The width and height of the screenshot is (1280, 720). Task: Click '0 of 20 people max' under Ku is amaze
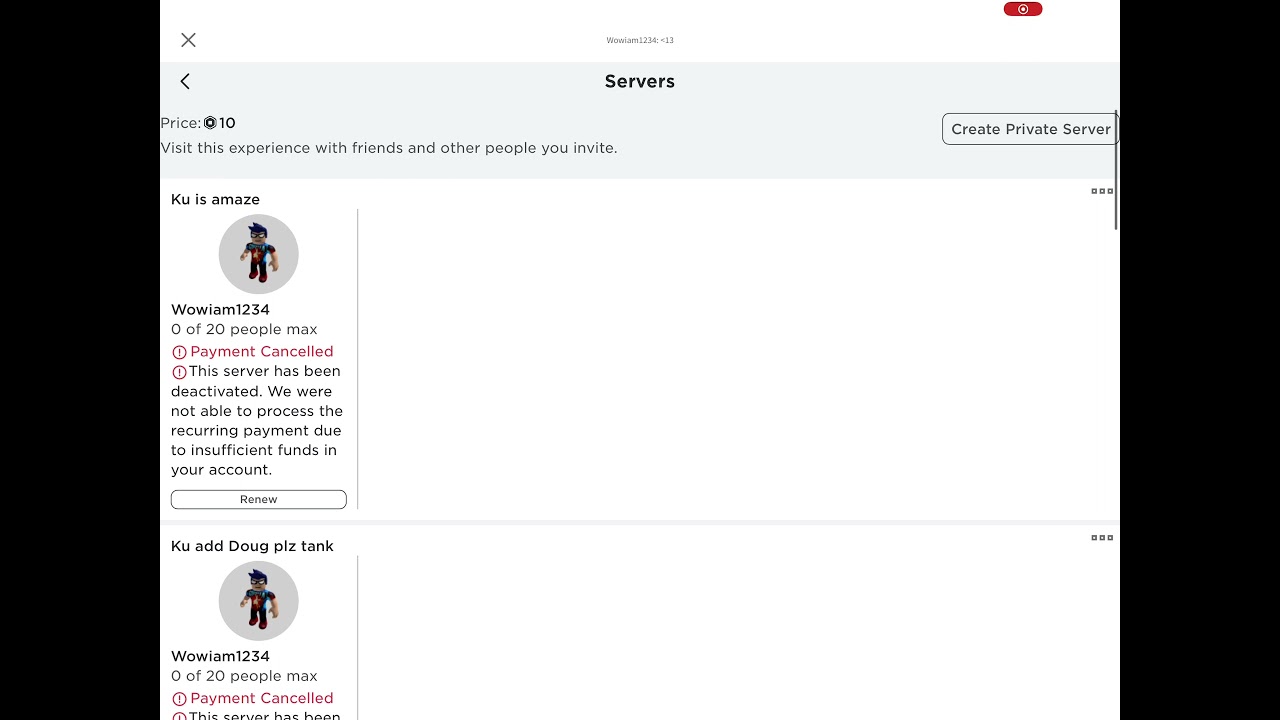pyautogui.click(x=244, y=330)
